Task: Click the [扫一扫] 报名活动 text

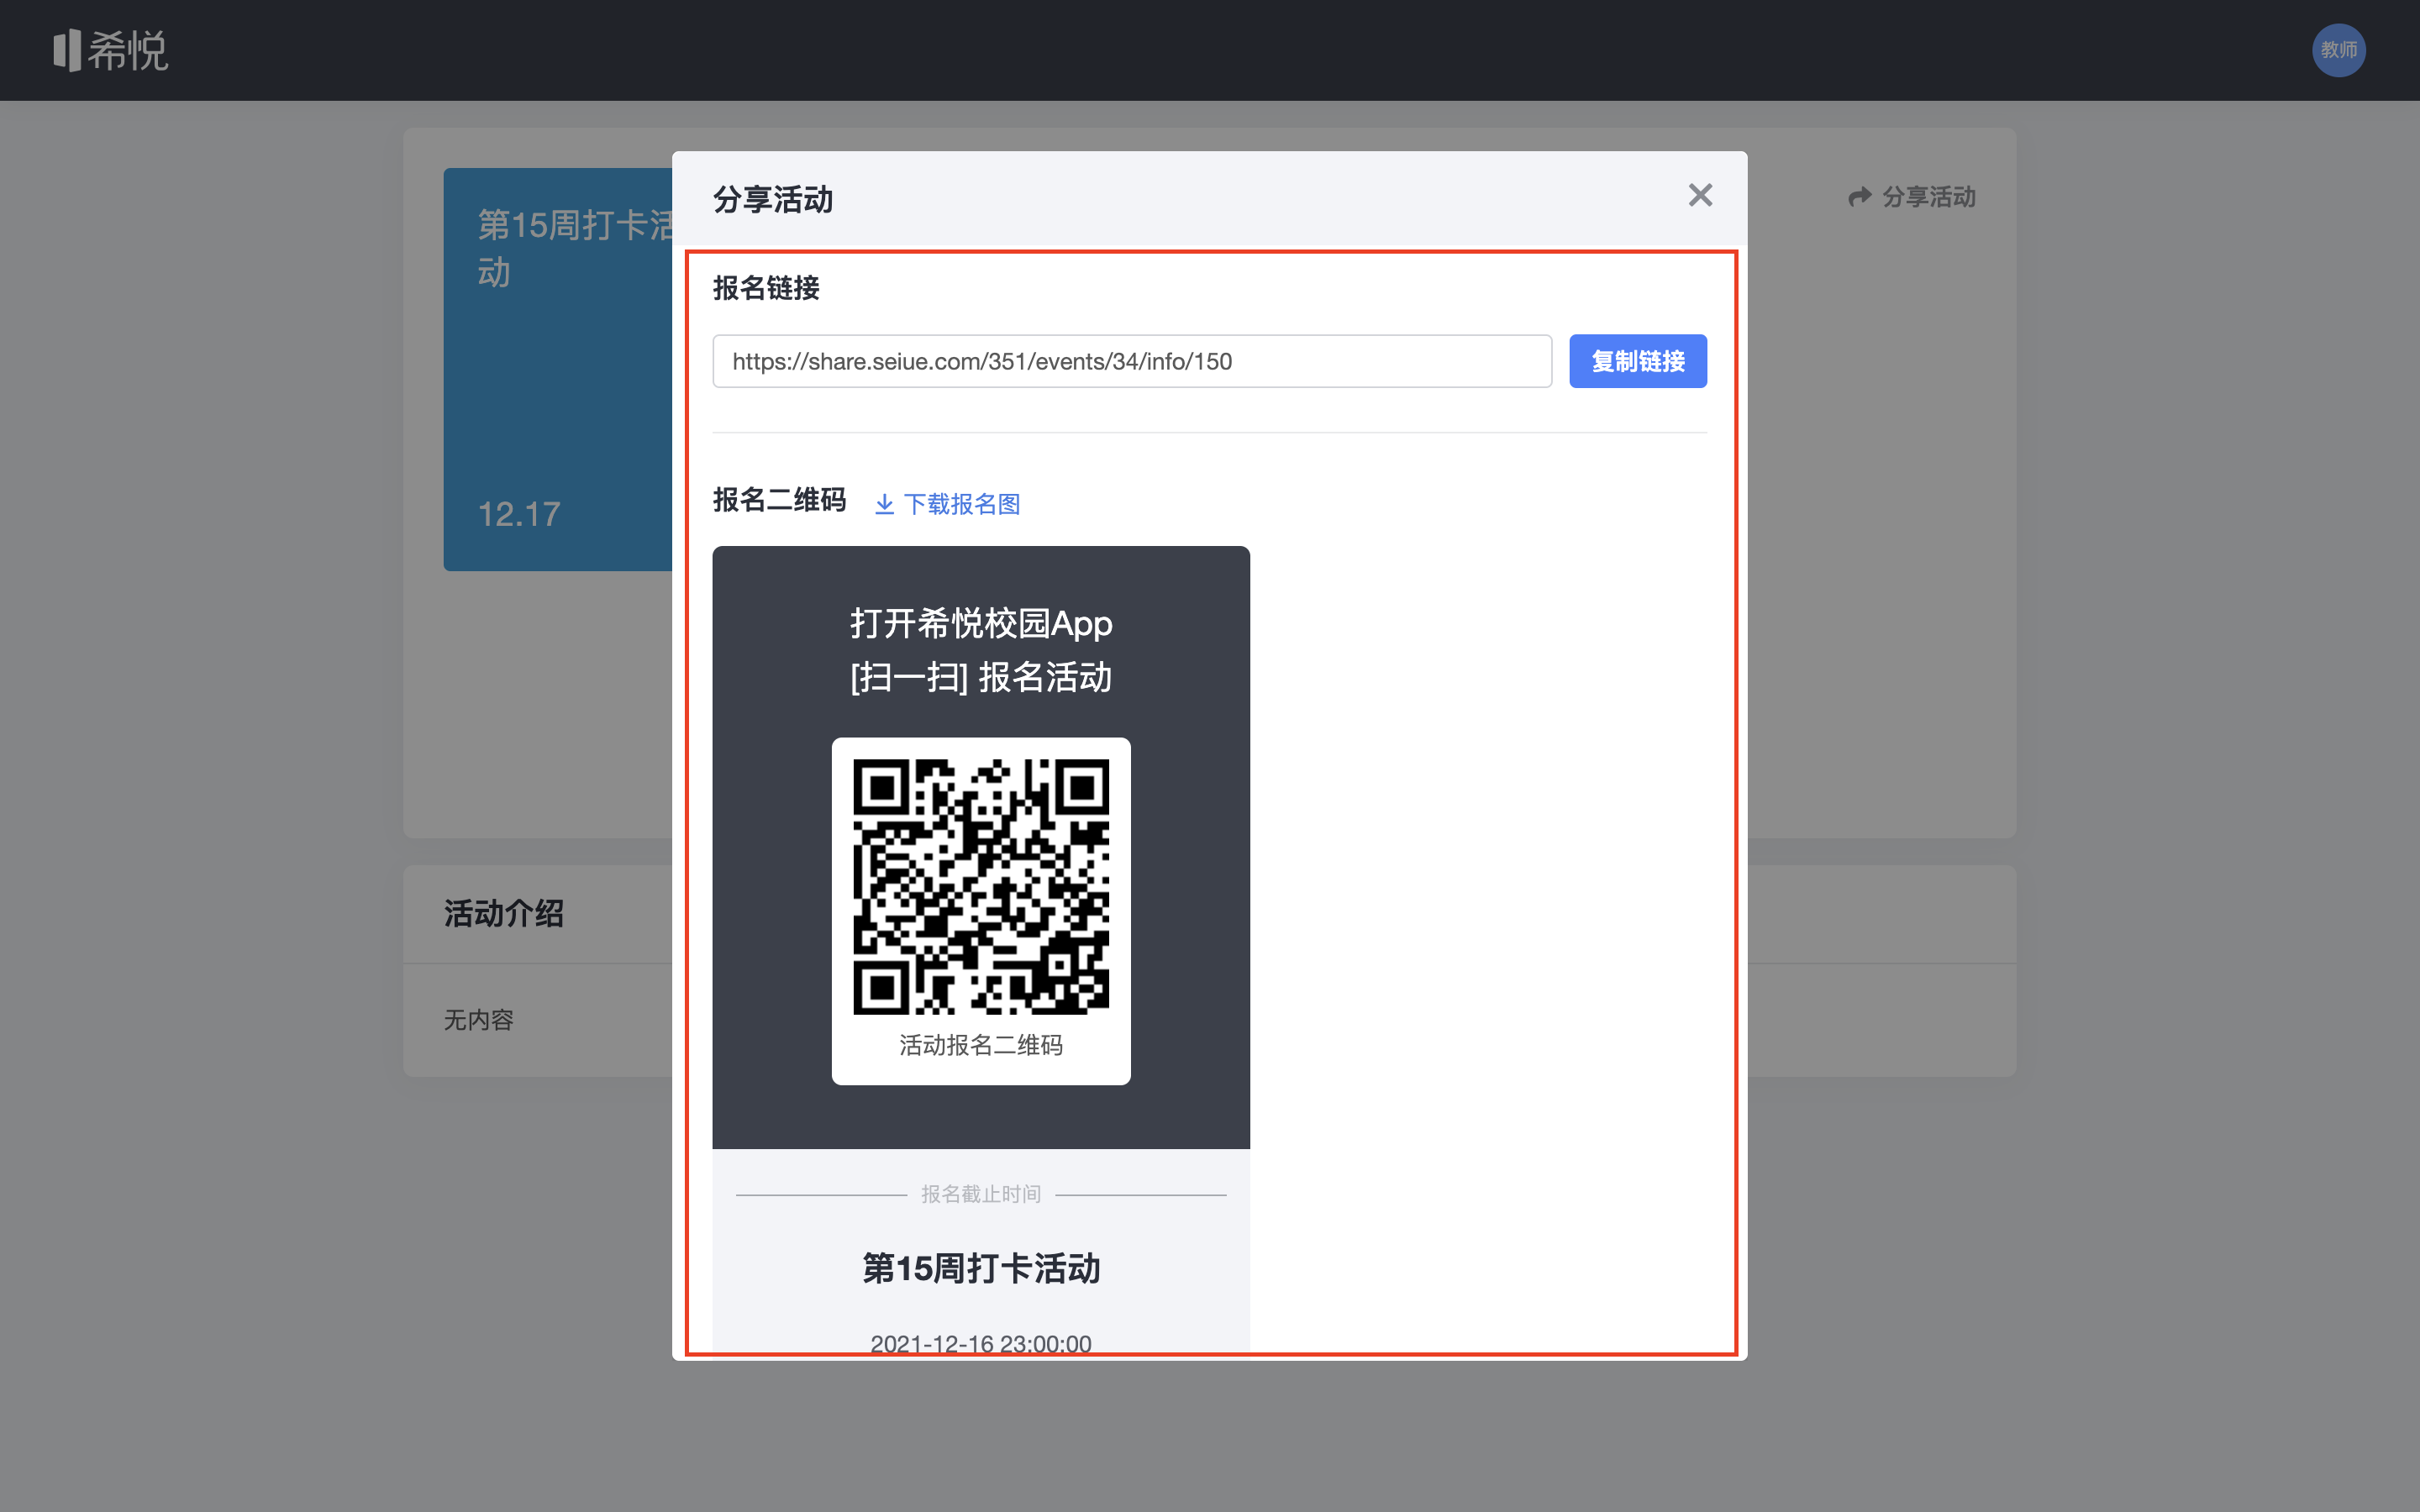Action: tap(980, 677)
